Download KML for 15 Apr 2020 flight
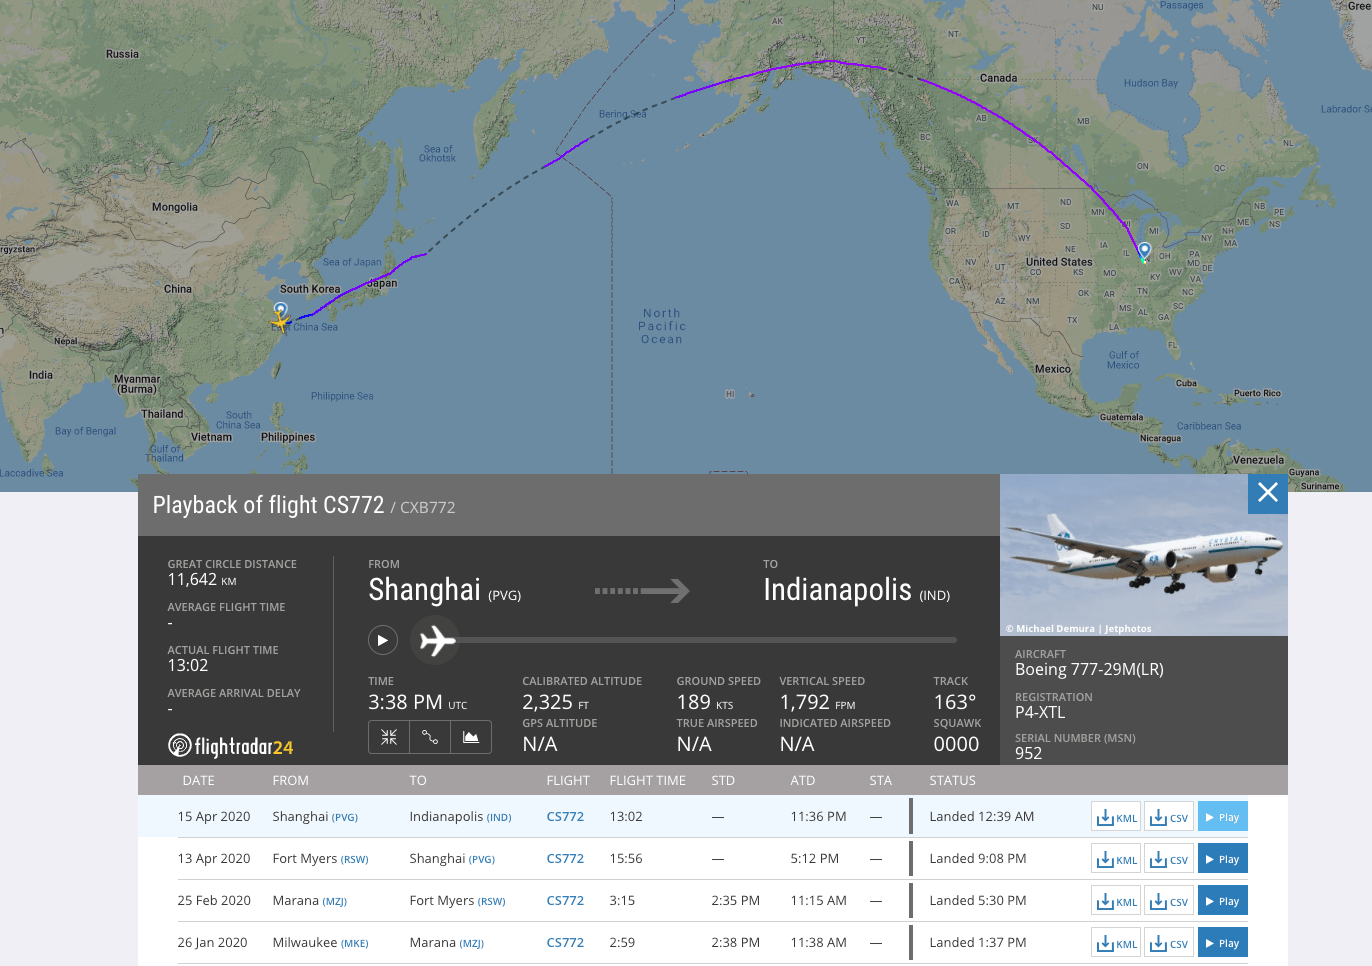 tap(1116, 817)
